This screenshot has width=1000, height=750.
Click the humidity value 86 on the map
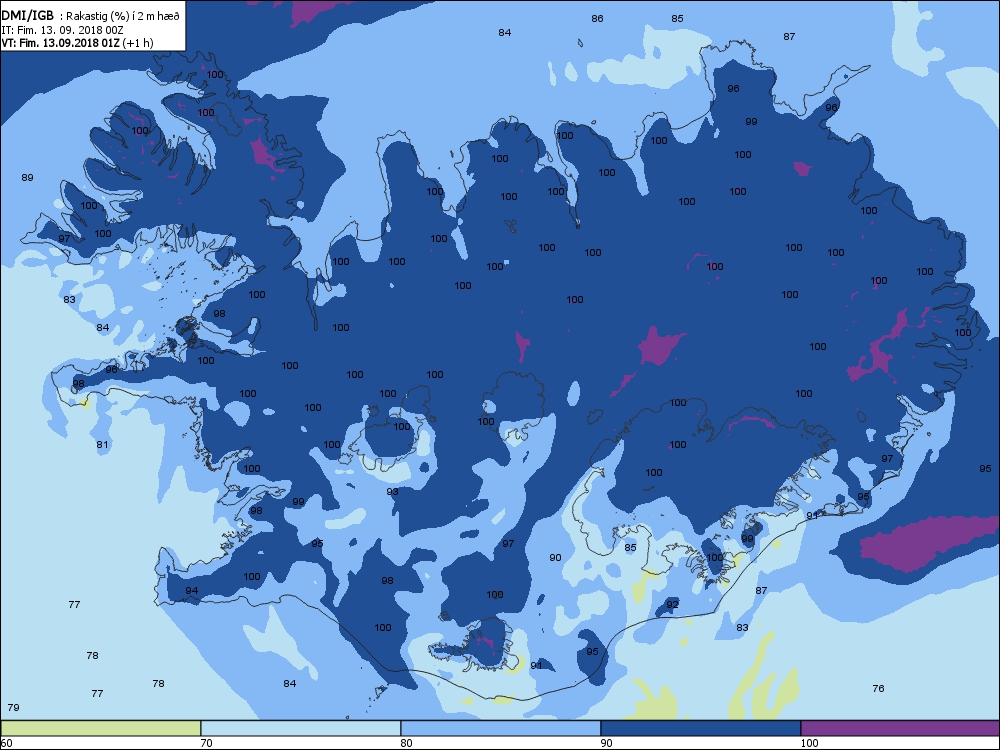tap(597, 18)
